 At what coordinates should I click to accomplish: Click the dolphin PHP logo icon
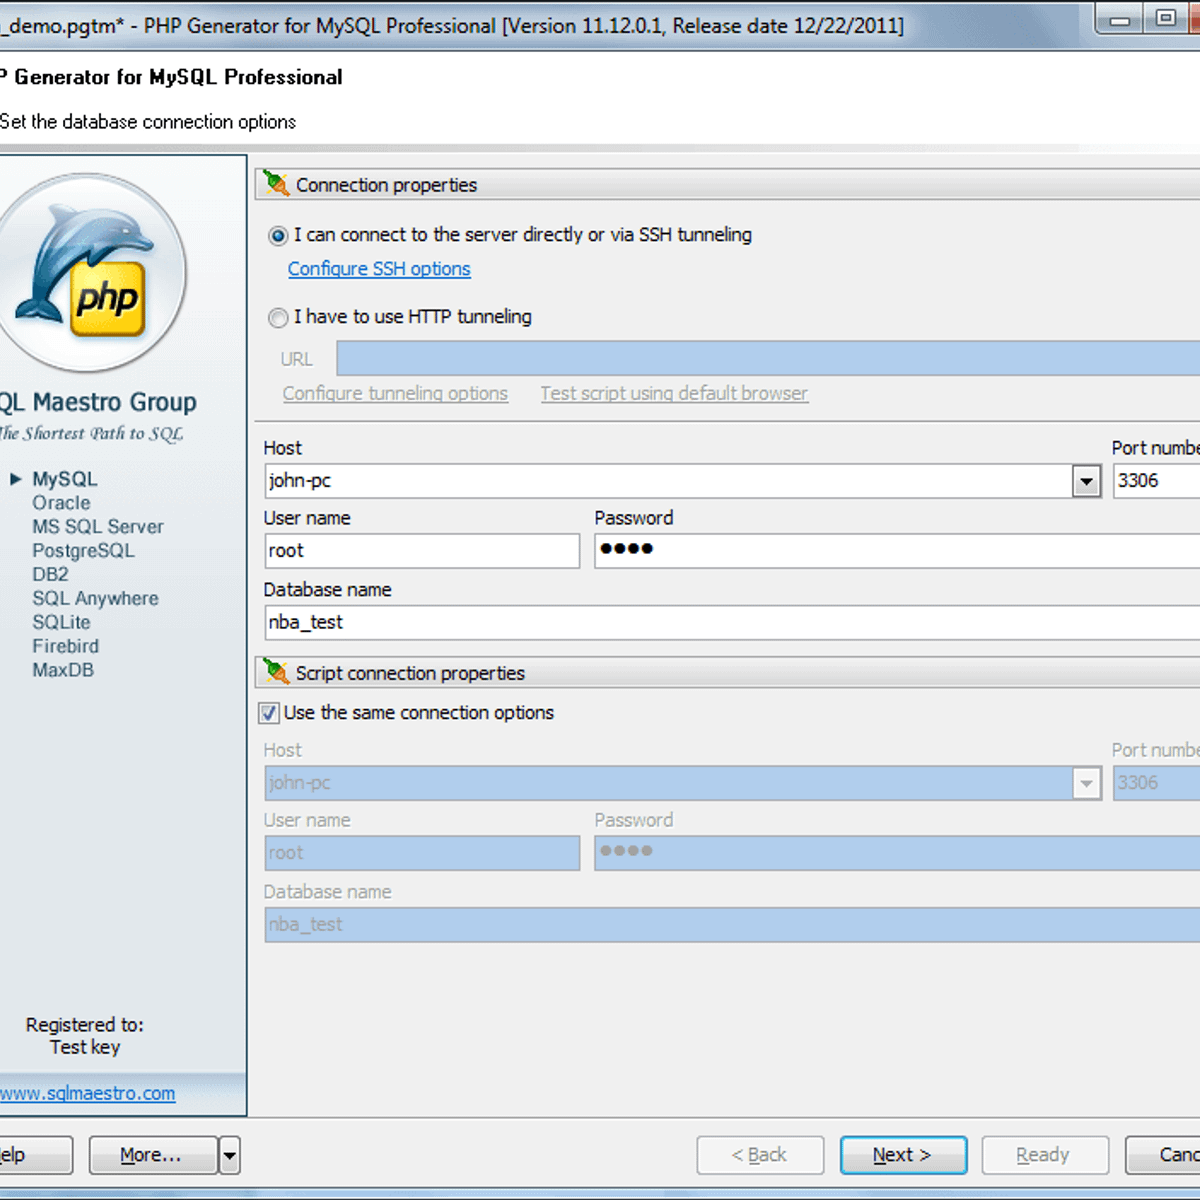(90, 272)
